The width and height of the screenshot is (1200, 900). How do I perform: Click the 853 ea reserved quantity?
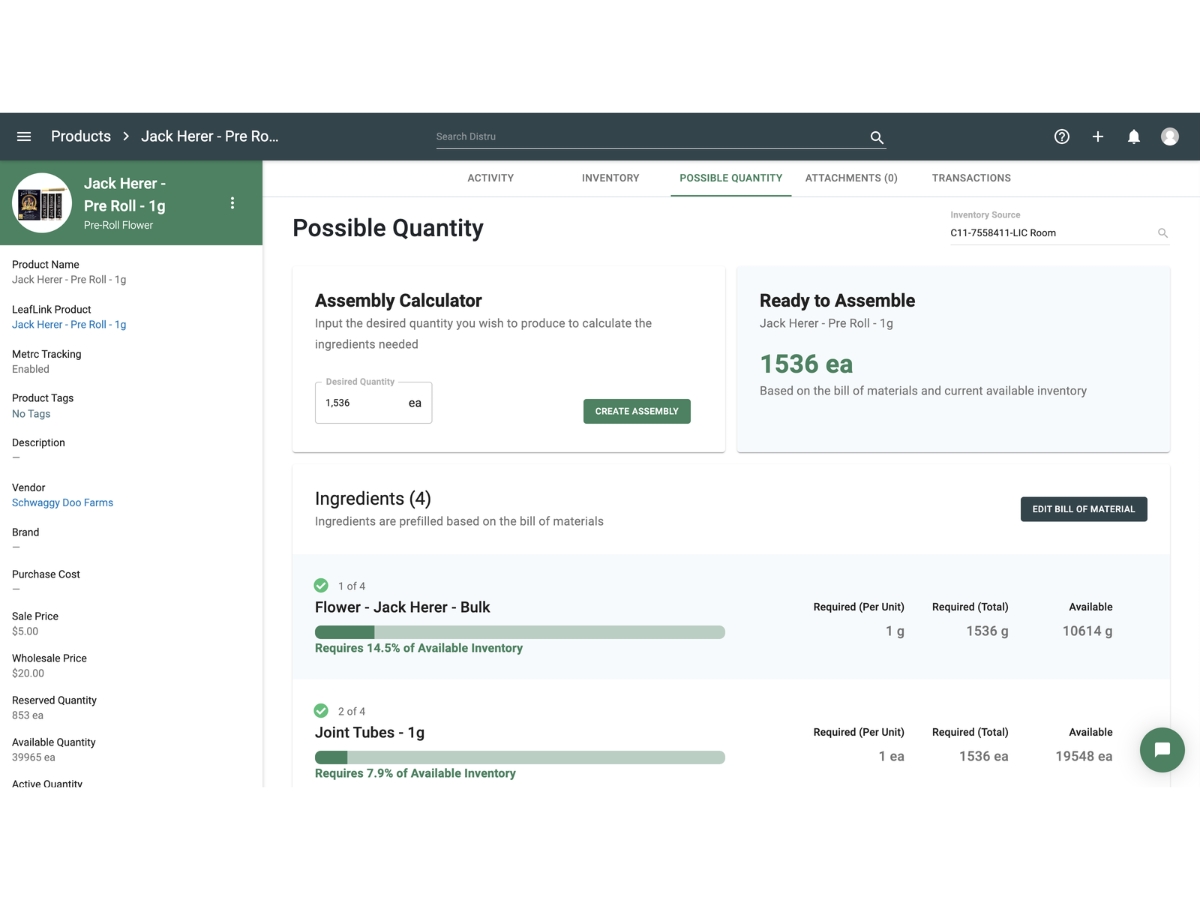pos(28,716)
